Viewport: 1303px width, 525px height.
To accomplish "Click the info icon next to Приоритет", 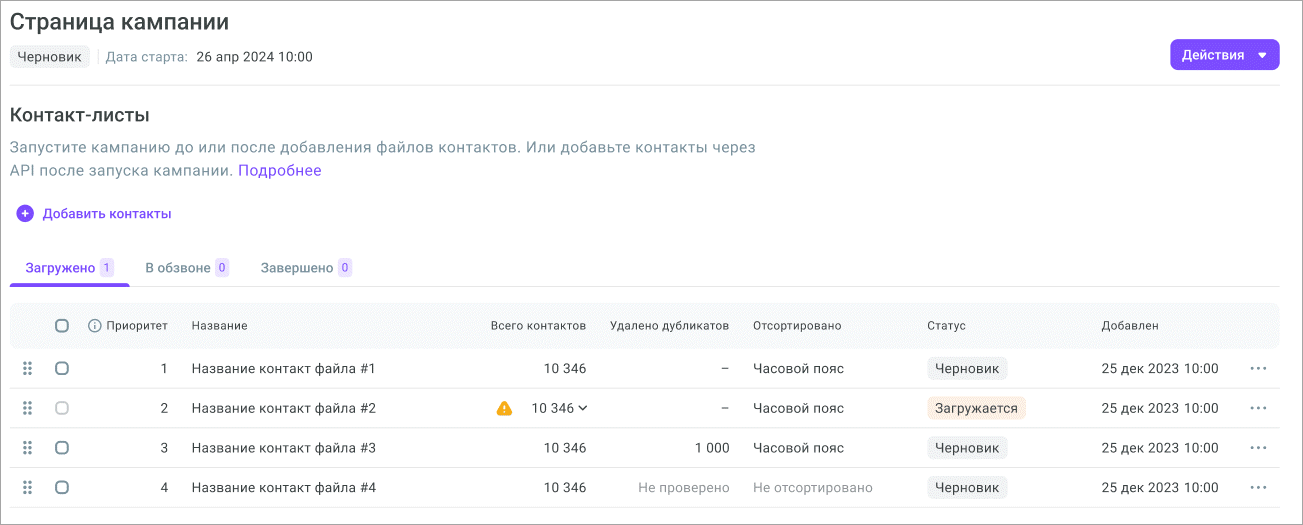I will 95,326.
